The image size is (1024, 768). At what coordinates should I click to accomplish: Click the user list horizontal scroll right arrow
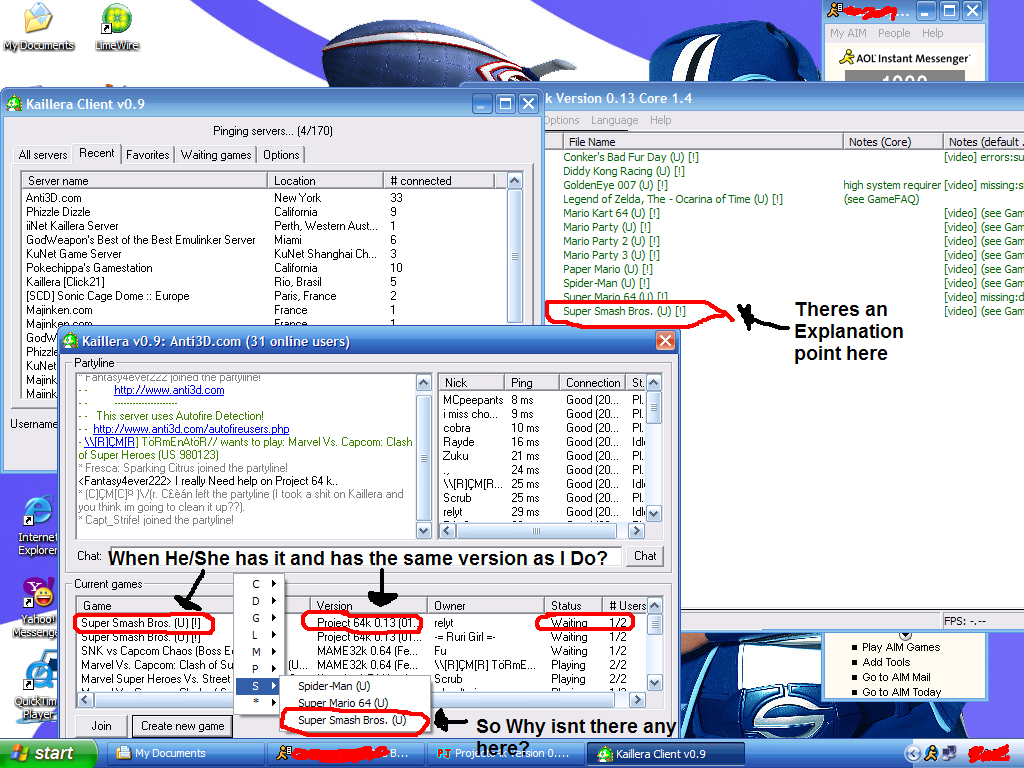click(637, 531)
